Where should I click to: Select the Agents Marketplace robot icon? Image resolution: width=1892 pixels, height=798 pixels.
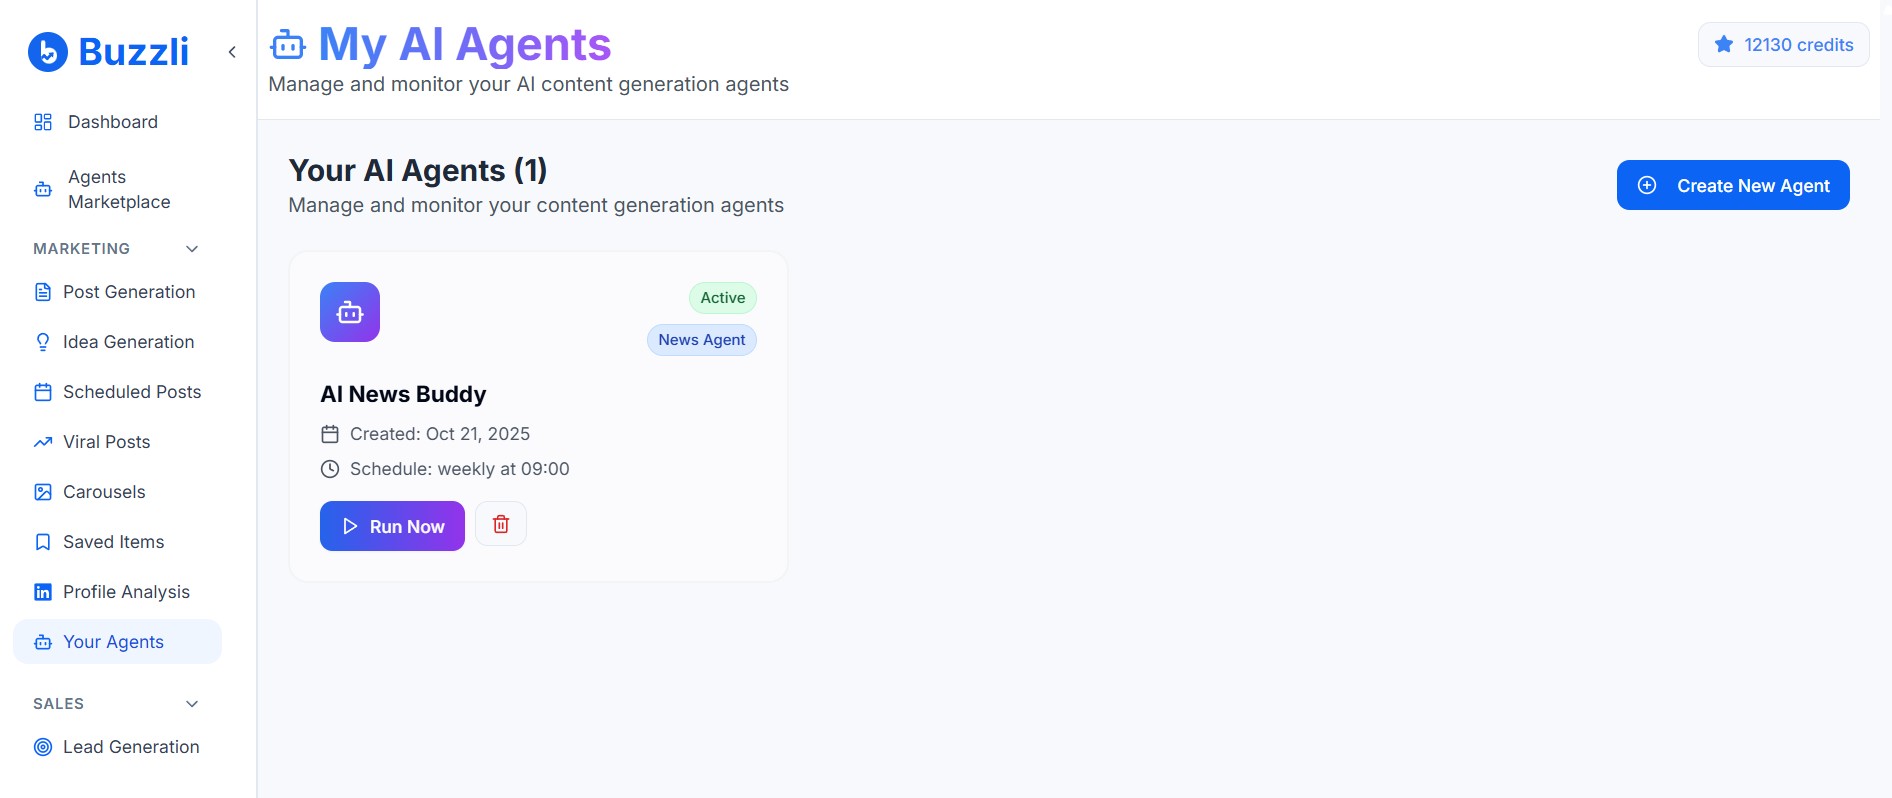click(42, 188)
